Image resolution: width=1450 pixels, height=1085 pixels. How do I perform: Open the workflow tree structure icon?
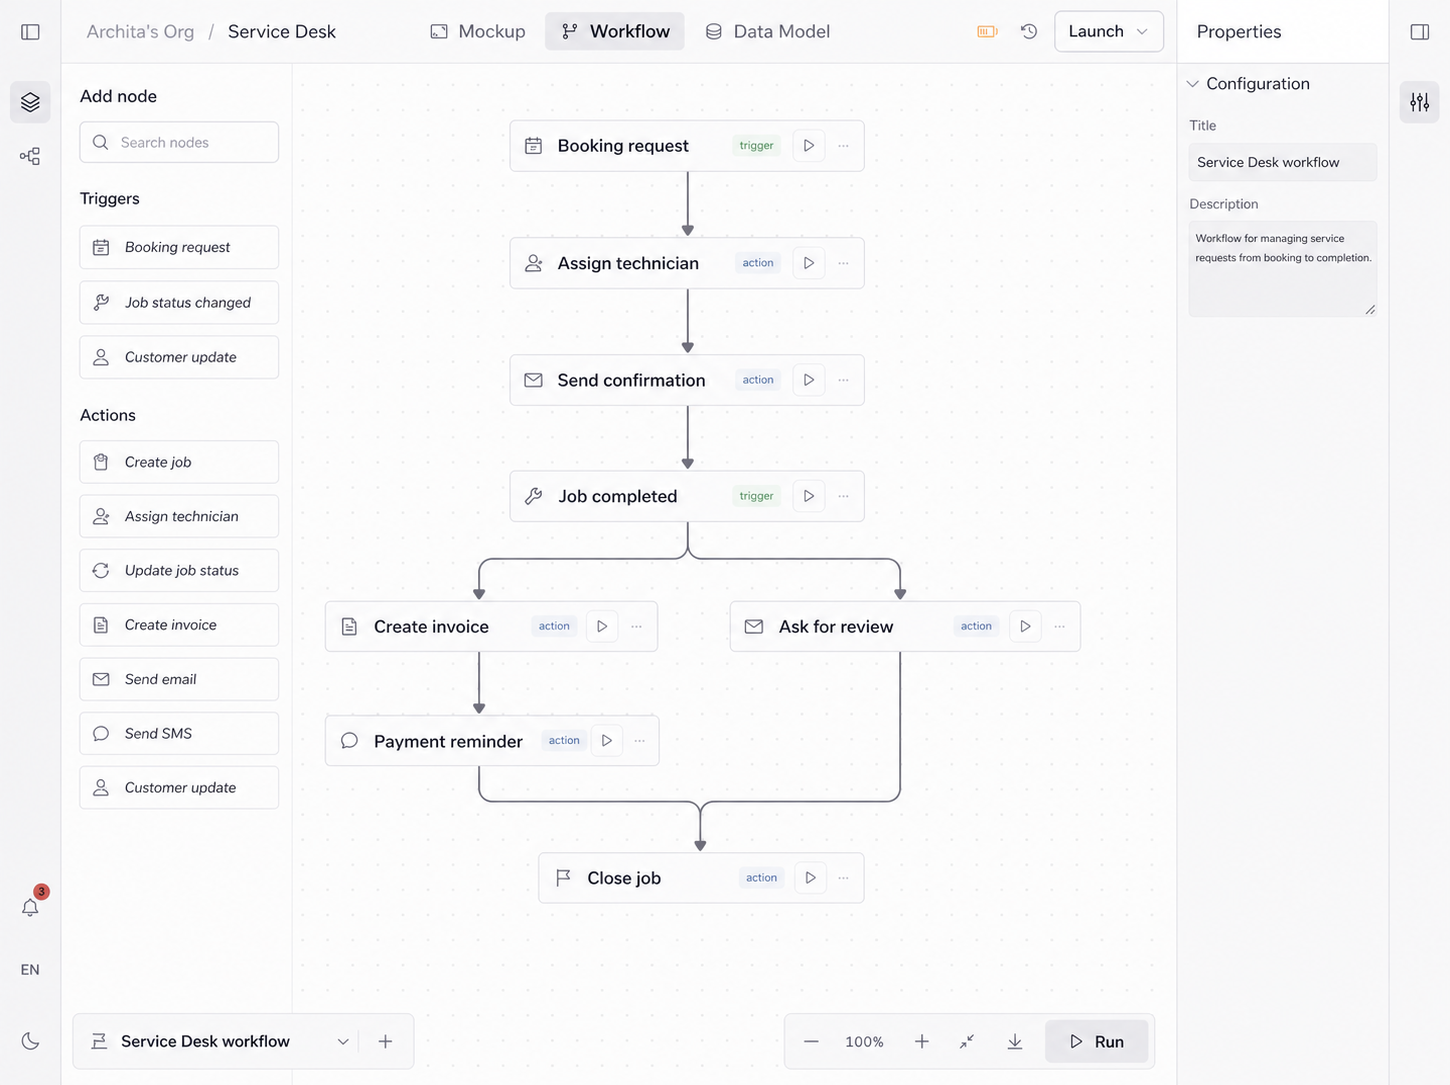click(30, 156)
